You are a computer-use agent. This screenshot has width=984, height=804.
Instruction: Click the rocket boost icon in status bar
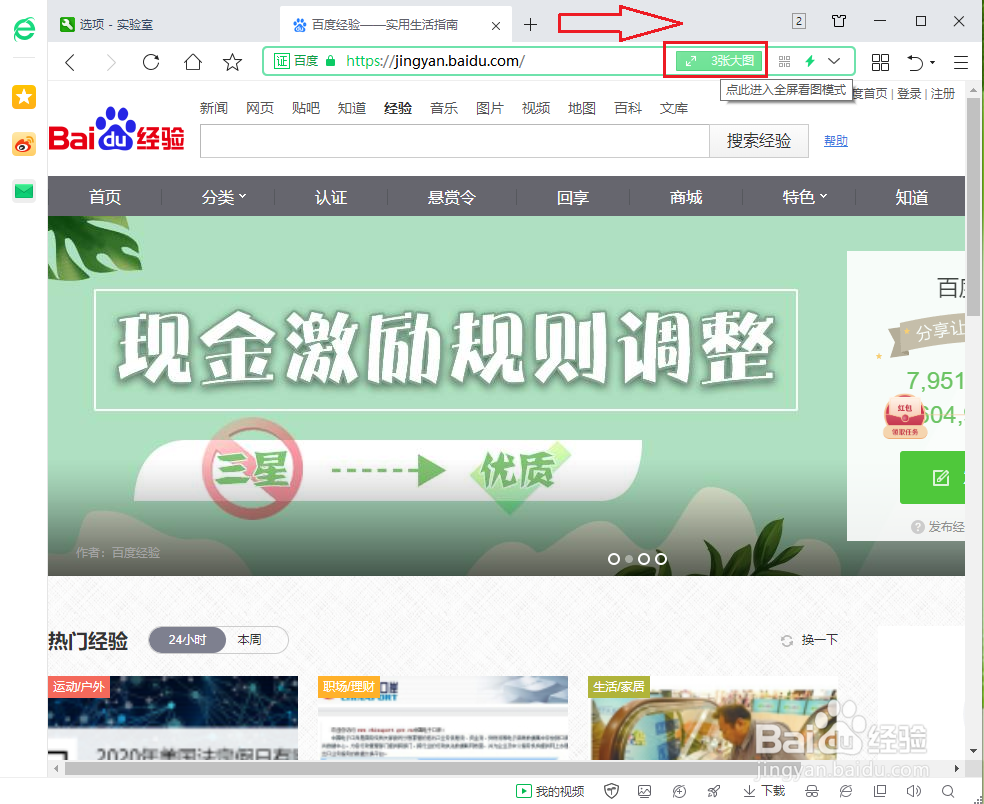(711, 790)
